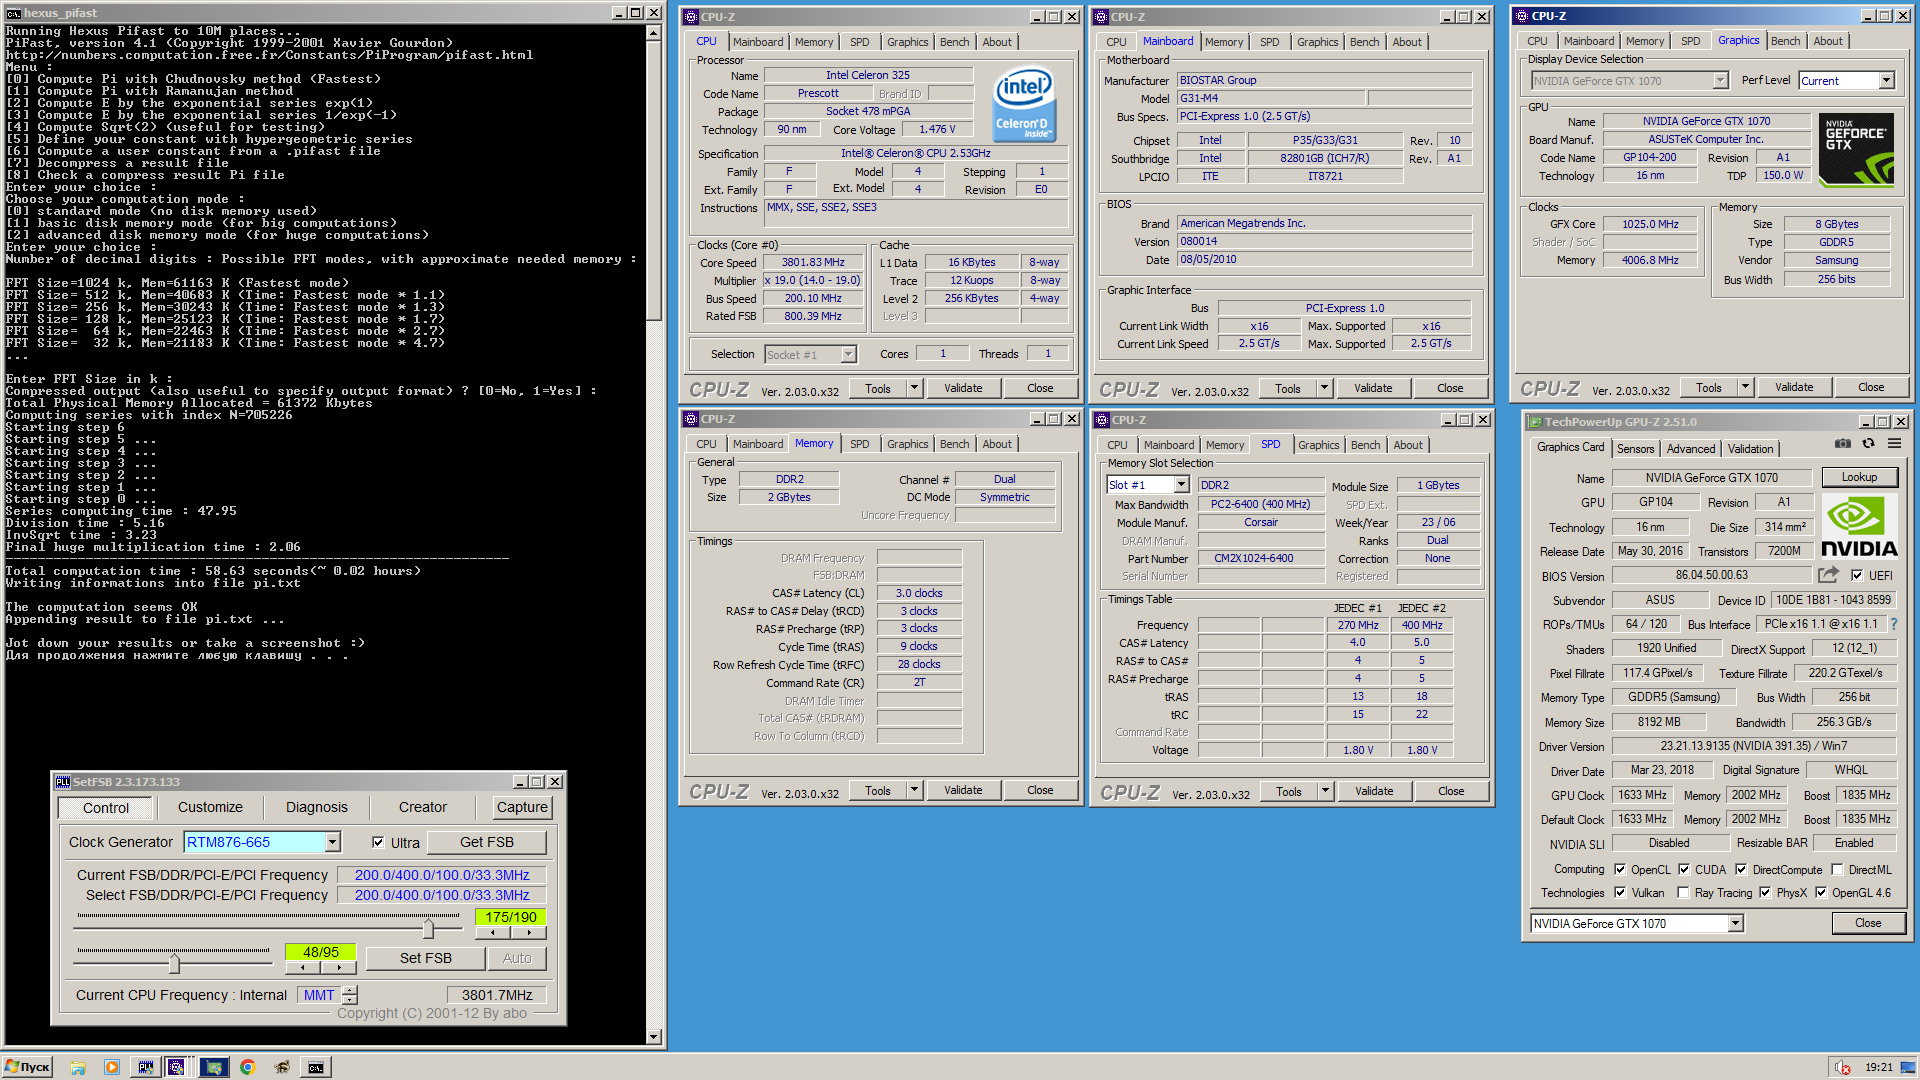Click the Select FSB frequency value field
The image size is (1920, 1080).
[442, 895]
